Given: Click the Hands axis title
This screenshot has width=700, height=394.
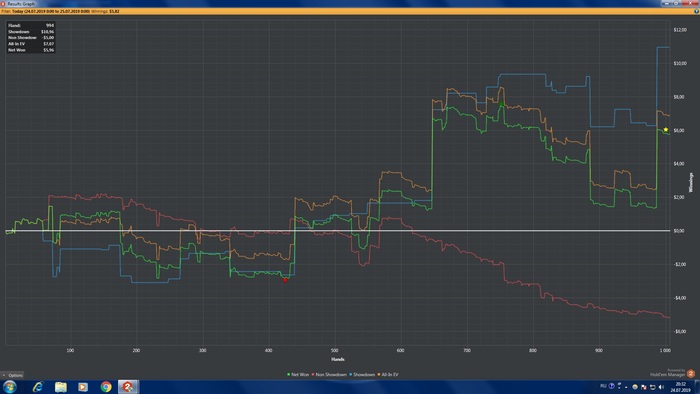Looking at the screenshot, I should 338,359.
